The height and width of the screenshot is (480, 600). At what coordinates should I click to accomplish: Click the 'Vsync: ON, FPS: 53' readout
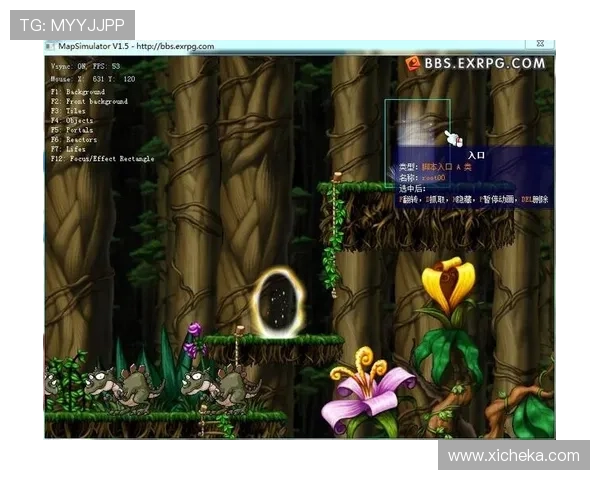click(x=85, y=66)
